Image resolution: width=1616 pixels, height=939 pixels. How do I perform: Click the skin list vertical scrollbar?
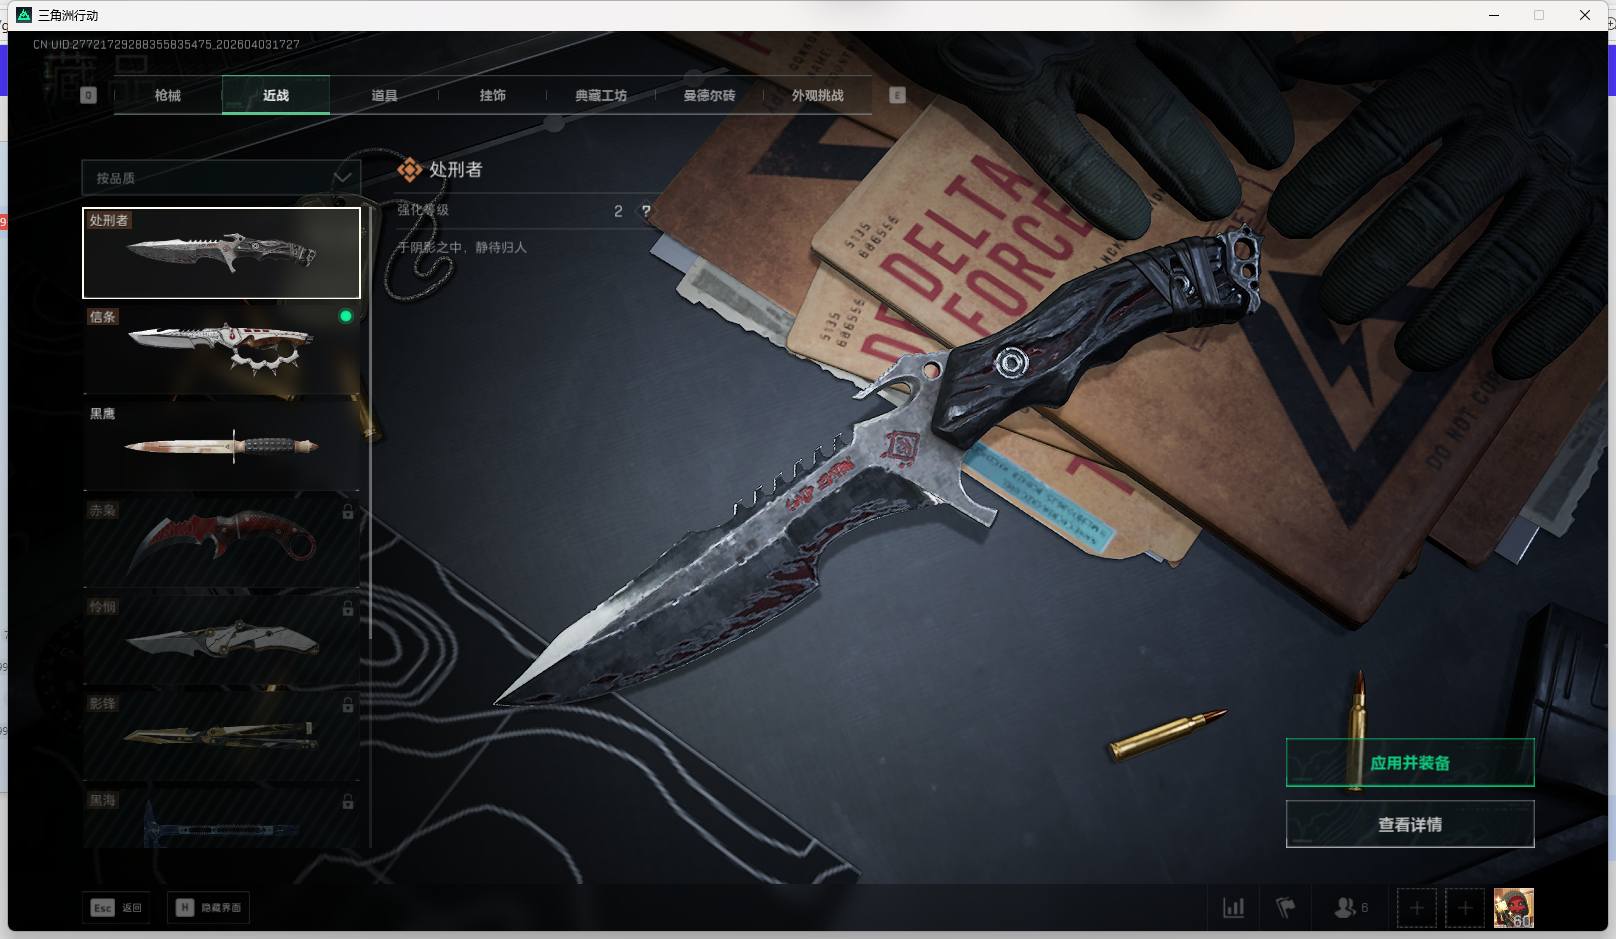(370, 422)
